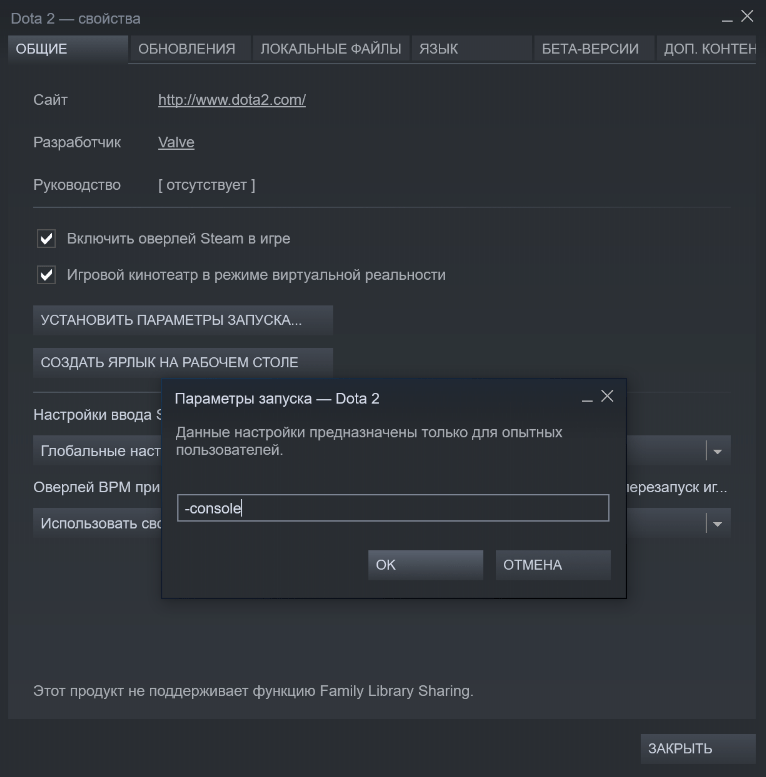
Task: Select the ЯЗЫК tab
Action: 472,49
